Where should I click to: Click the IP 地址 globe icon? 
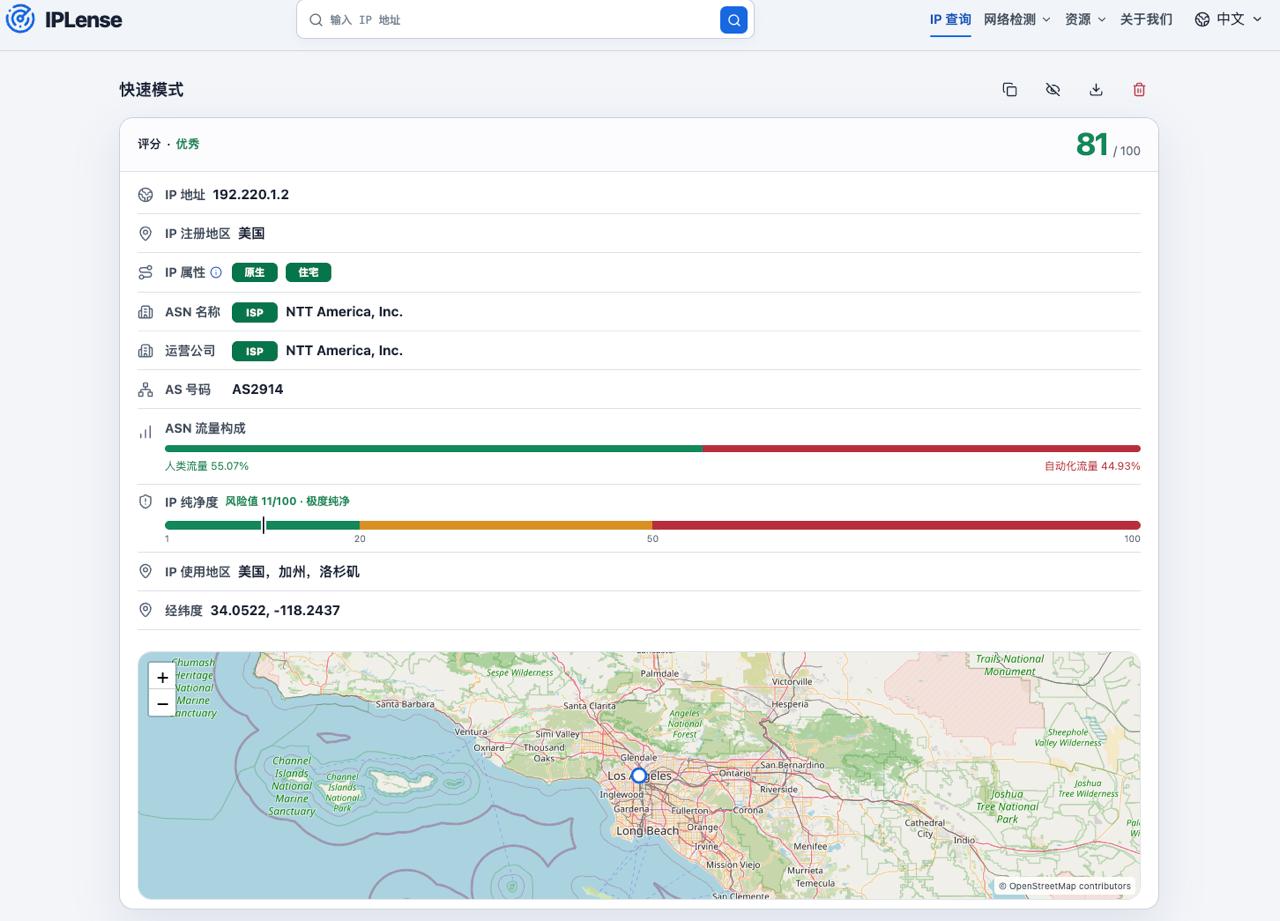(146, 195)
